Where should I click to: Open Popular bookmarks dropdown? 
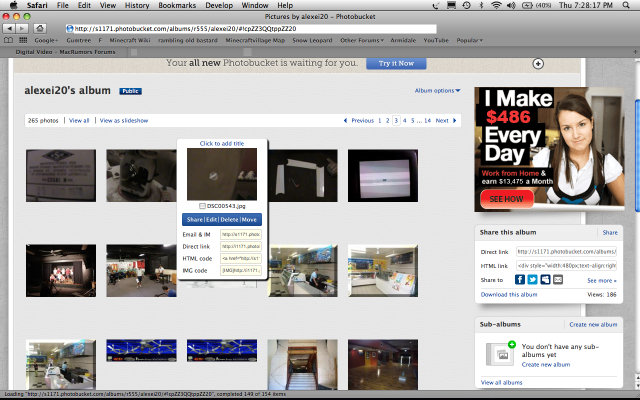(x=469, y=40)
